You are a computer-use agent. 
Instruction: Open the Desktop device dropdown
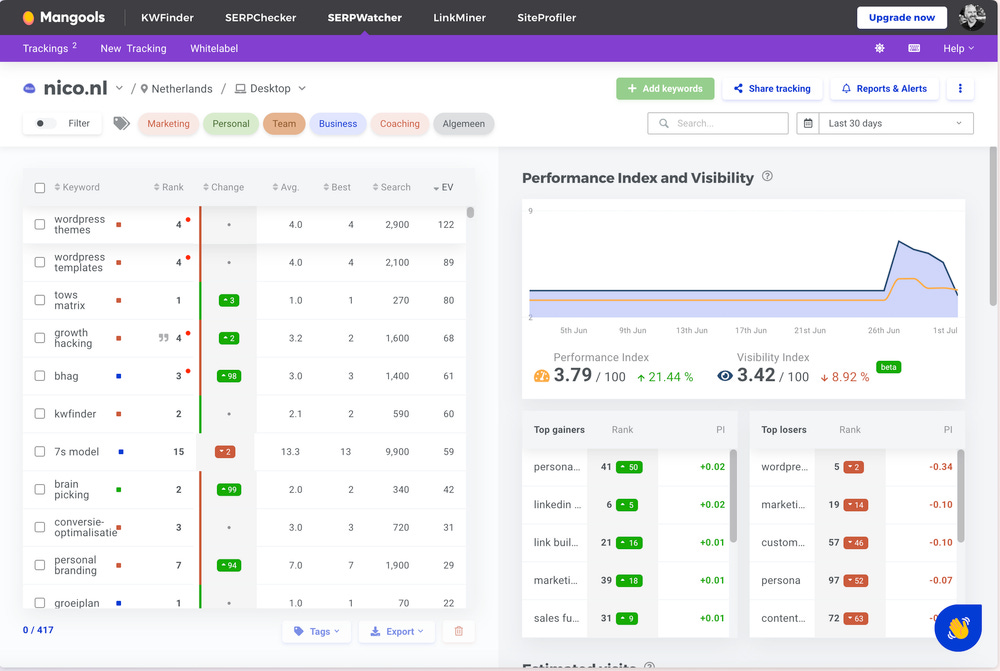270,89
